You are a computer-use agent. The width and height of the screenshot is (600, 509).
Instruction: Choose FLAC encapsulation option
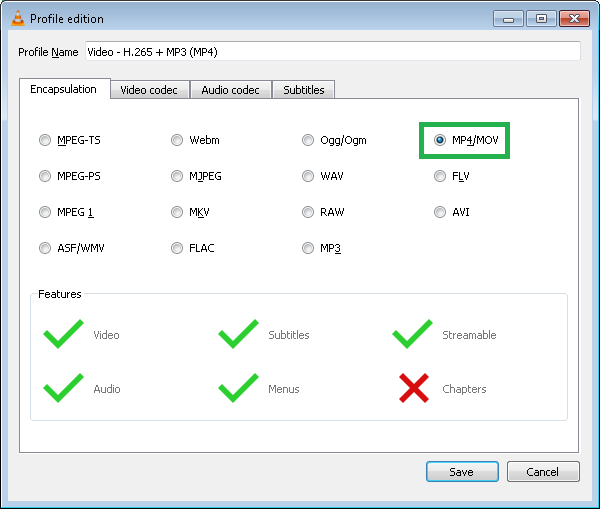point(177,248)
